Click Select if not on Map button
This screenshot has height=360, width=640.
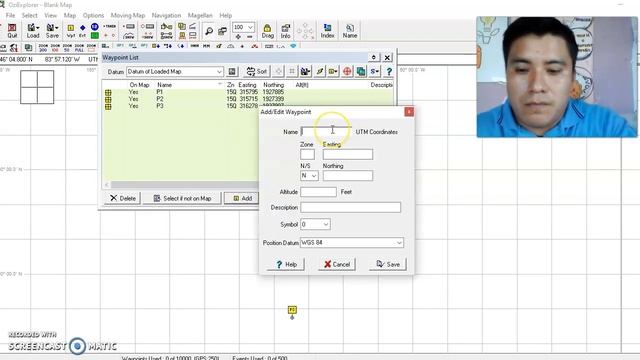coord(182,198)
